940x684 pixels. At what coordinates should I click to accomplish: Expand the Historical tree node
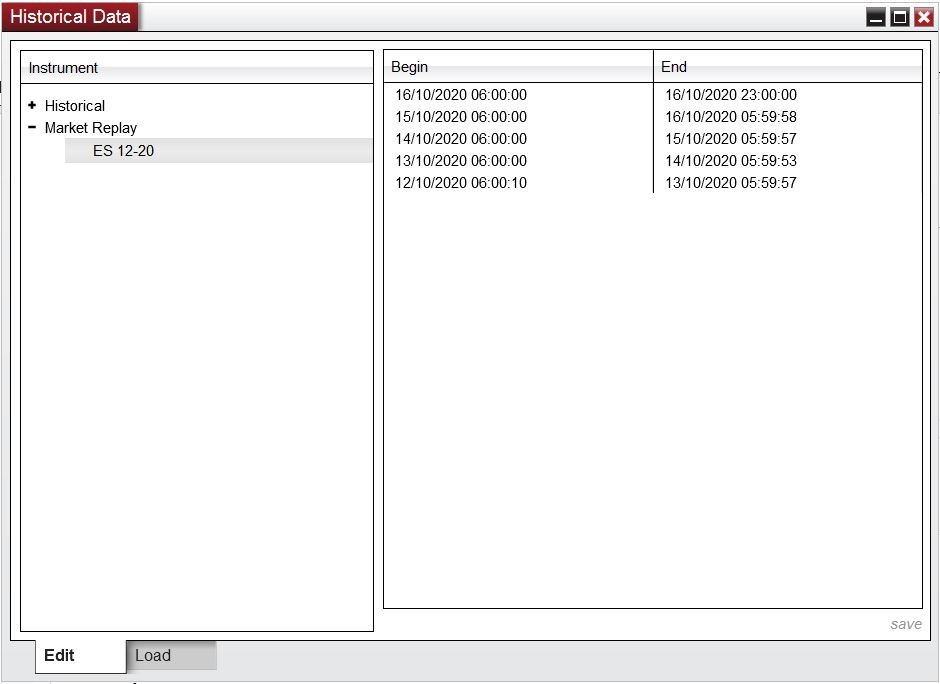32,105
